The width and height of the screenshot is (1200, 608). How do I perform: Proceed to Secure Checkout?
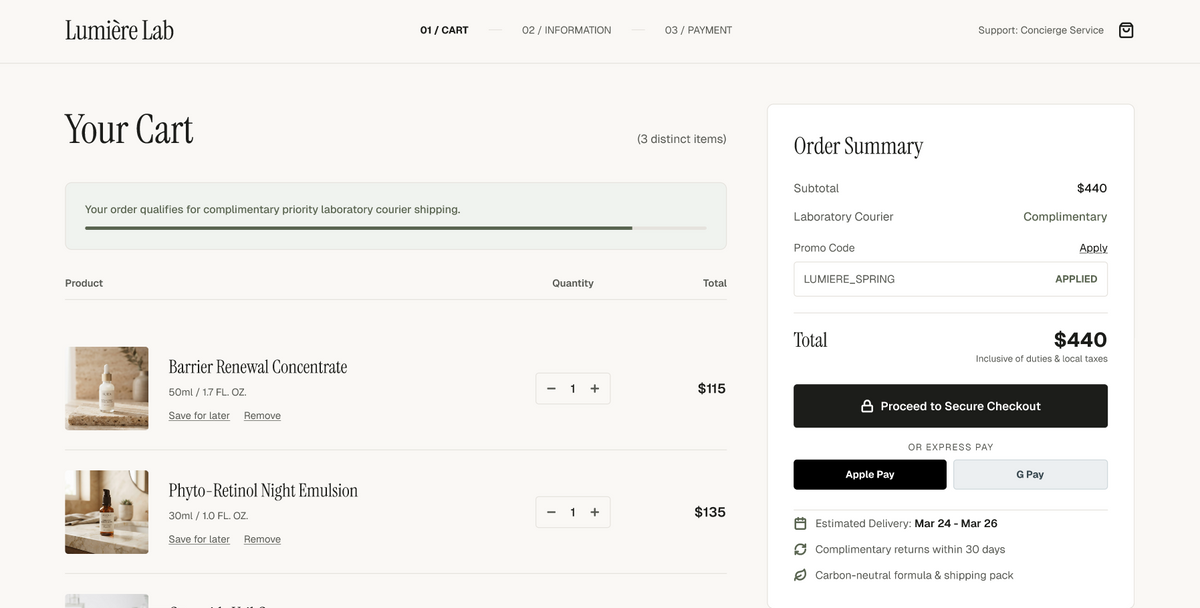click(x=950, y=406)
